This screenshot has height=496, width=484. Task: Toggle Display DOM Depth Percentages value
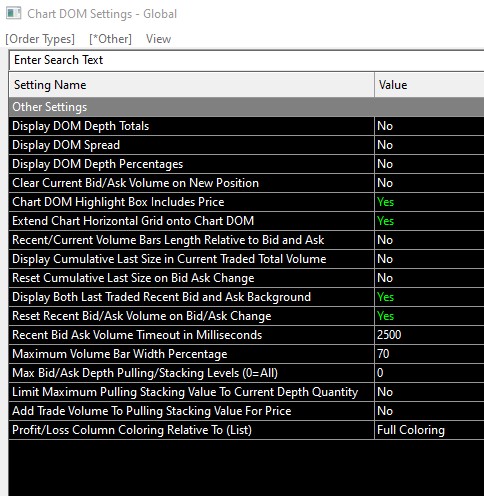pyautogui.click(x=429, y=164)
